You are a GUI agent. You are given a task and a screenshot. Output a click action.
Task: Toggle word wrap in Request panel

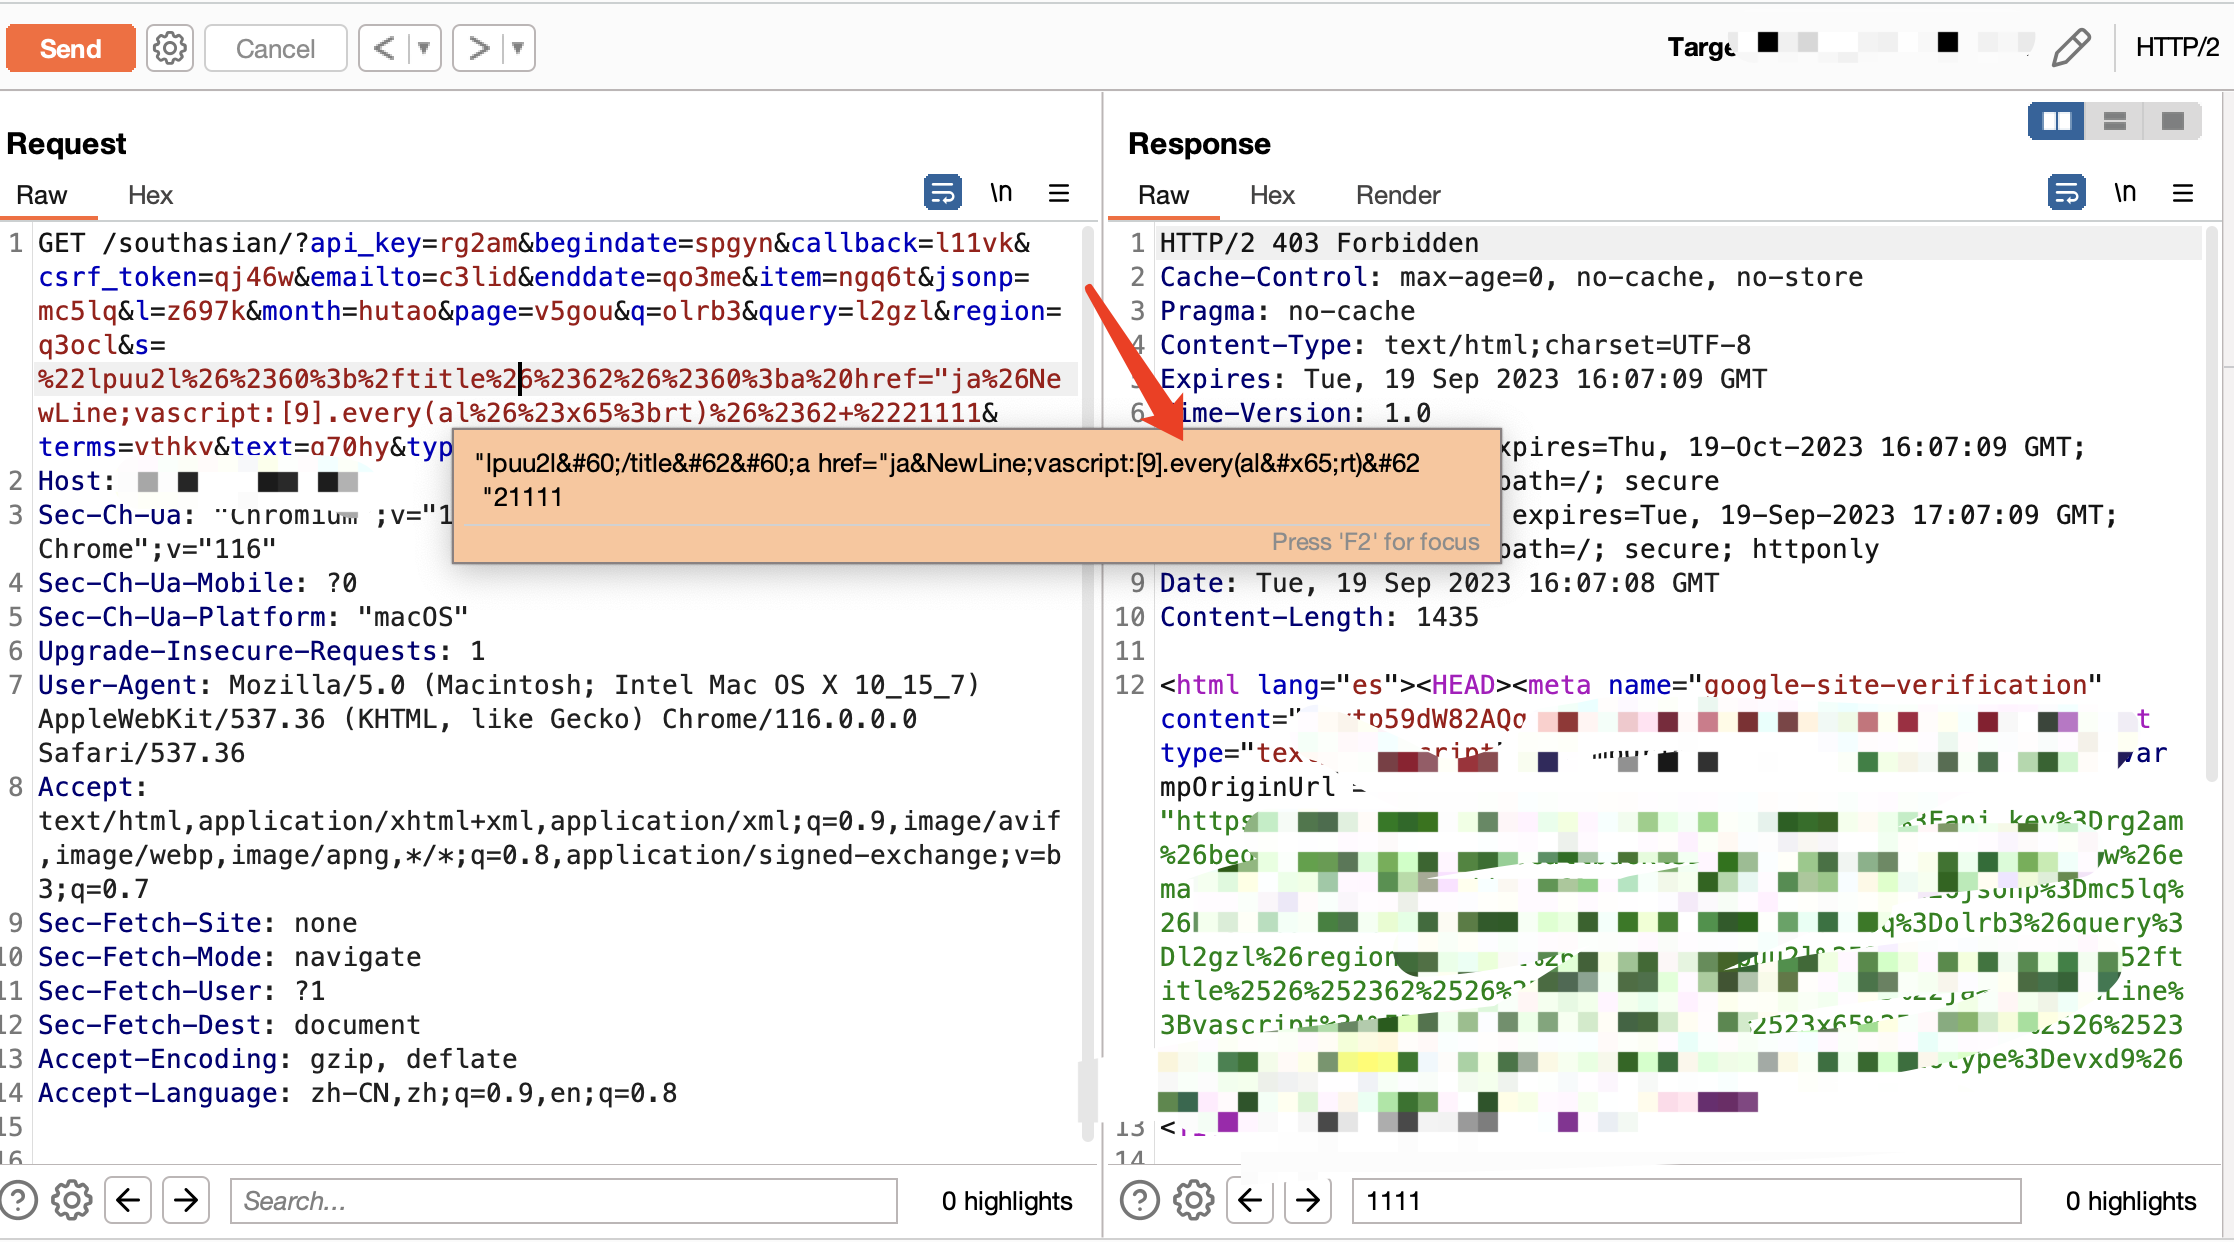pyautogui.click(x=942, y=192)
